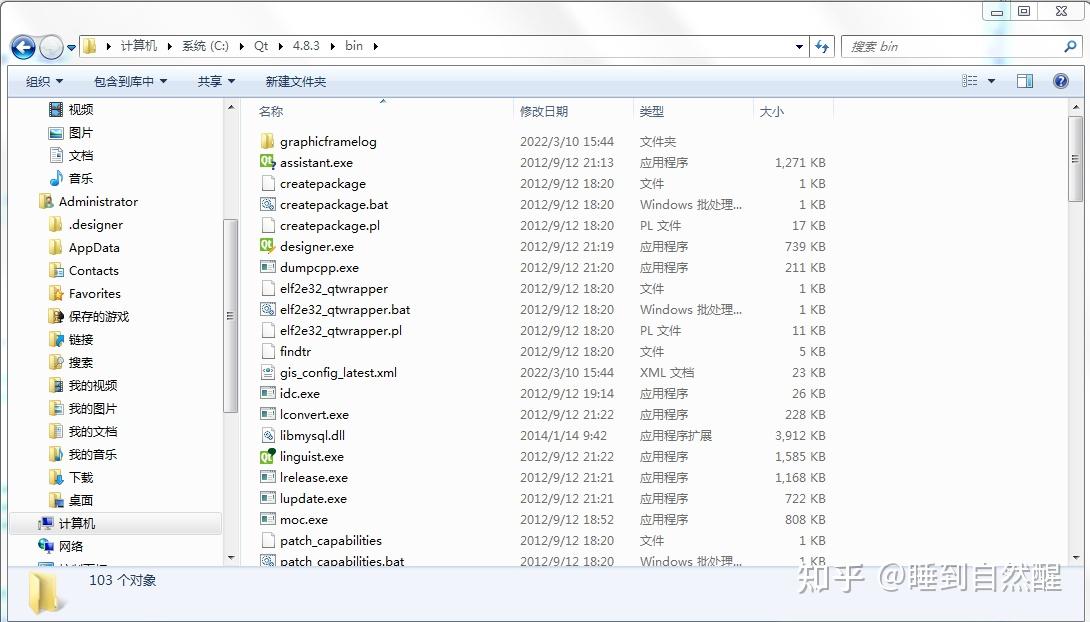Expand the arrow after Qt in breadcrumb
The height and width of the screenshot is (622, 1090).
coord(281,47)
